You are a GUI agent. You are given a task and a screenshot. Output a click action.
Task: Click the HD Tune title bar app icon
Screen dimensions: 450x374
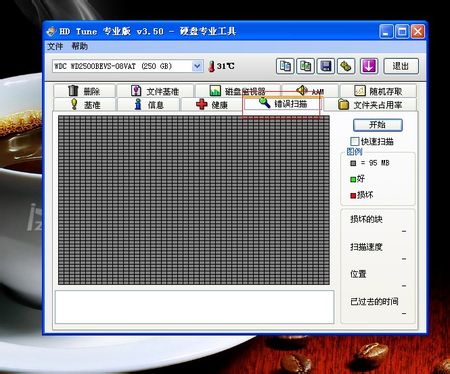point(52,32)
